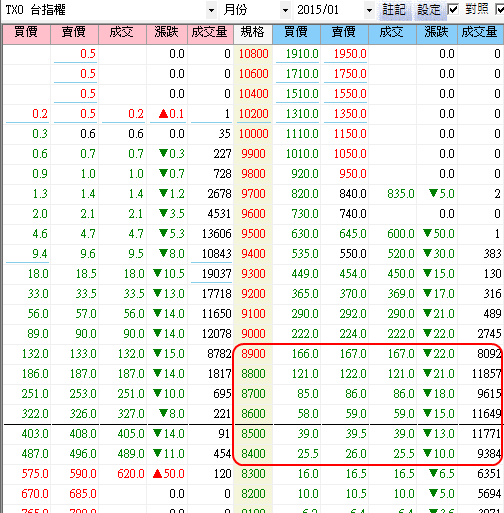Select strike price 9000

click(253, 334)
